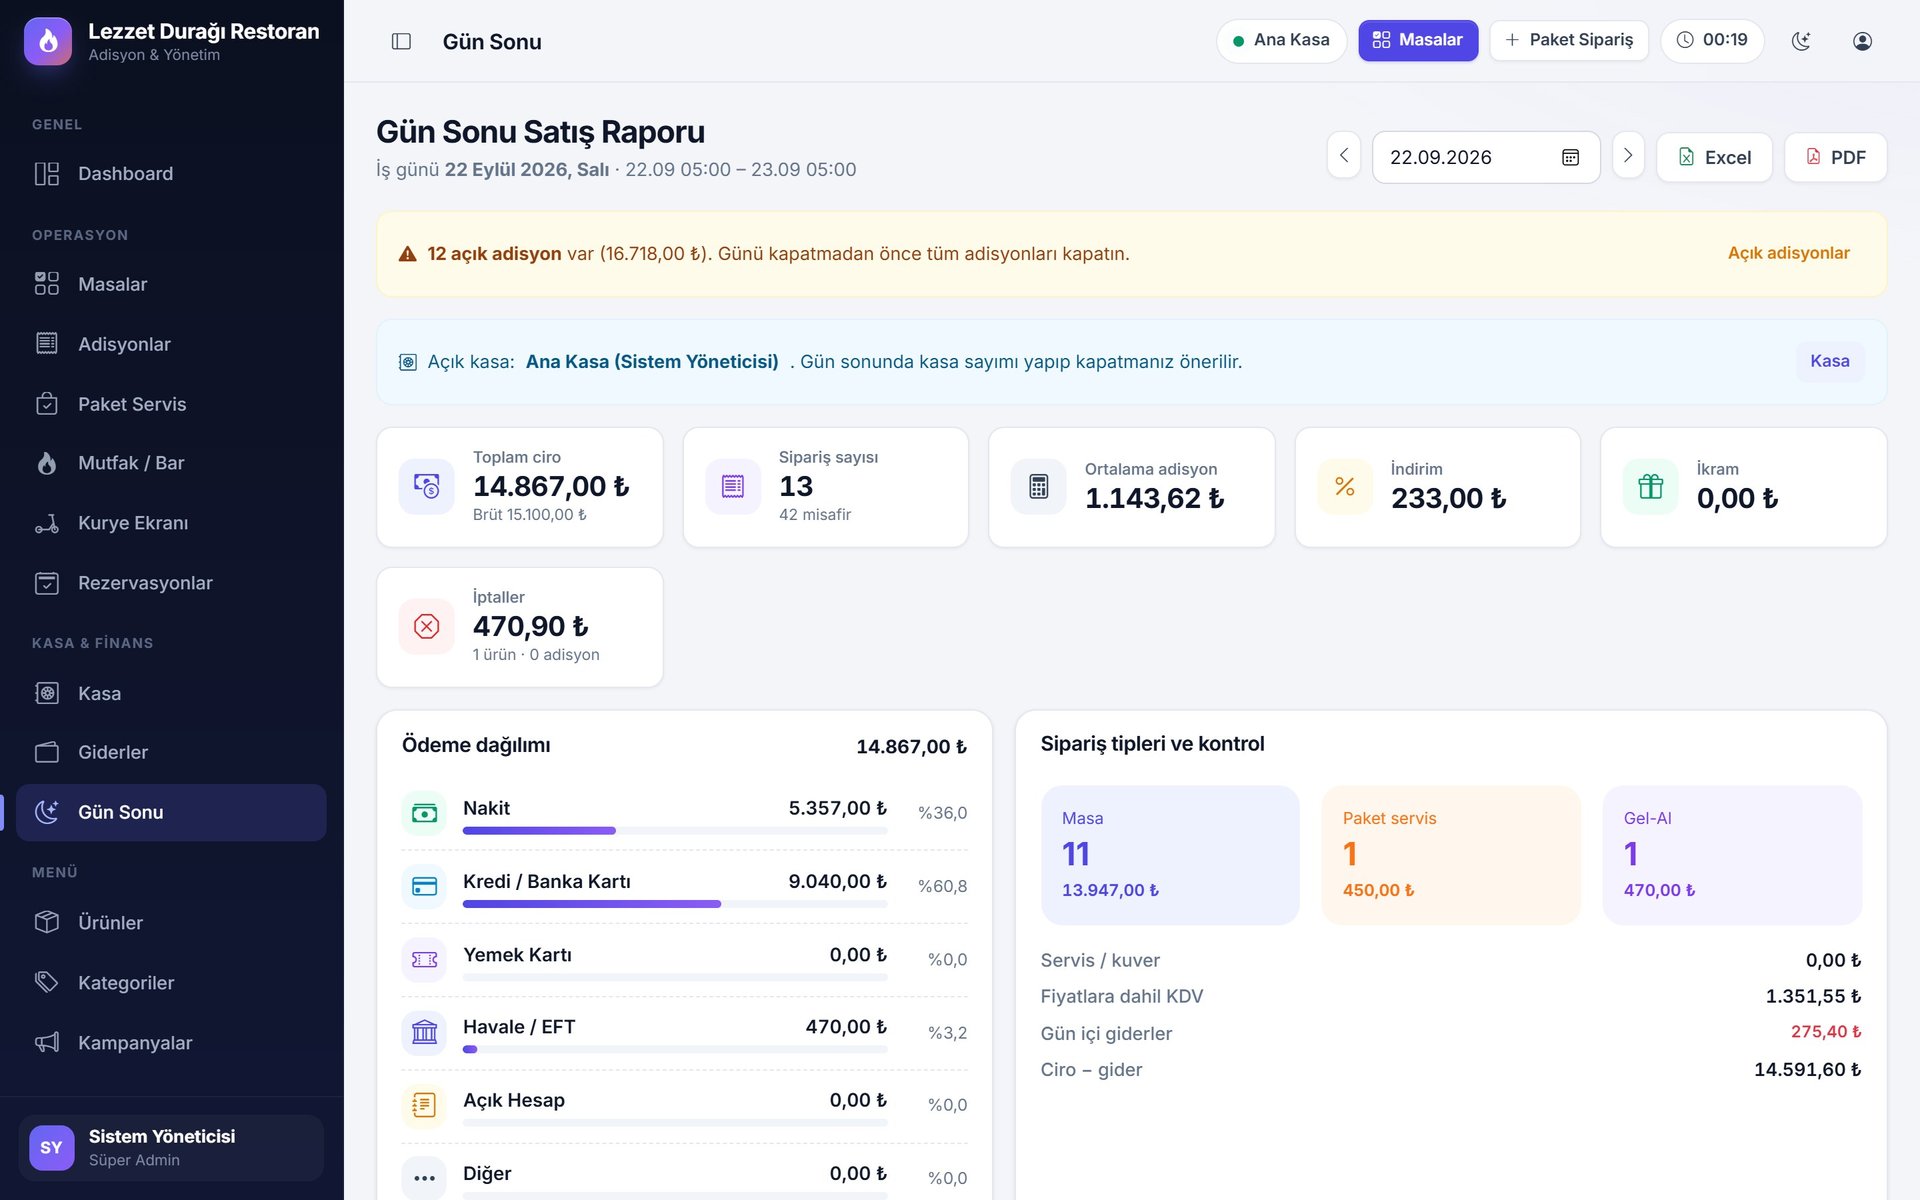The height and width of the screenshot is (1200, 1920).
Task: Click the Kasa button in the info banner
Action: tap(1829, 361)
